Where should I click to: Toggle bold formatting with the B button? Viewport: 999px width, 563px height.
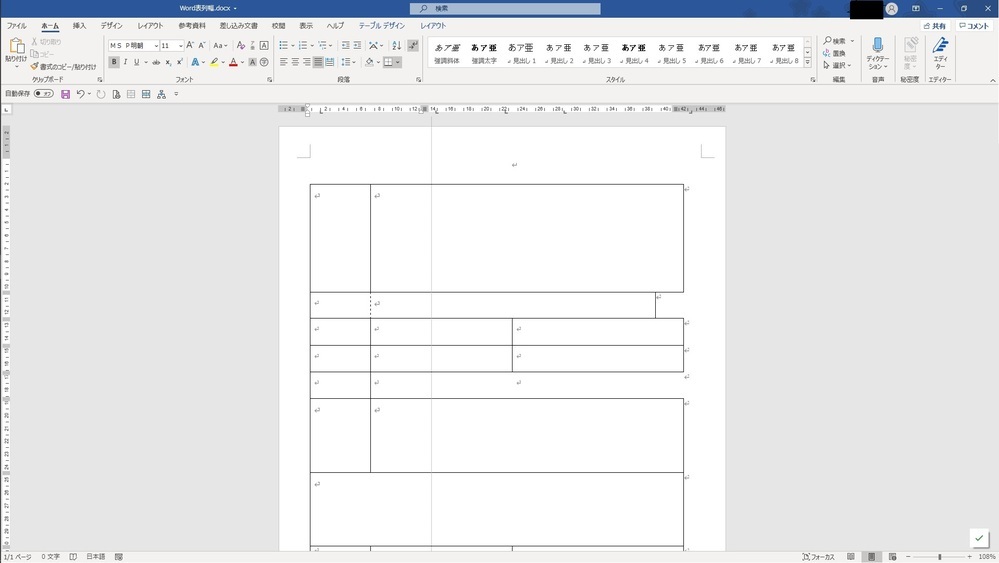[x=114, y=62]
